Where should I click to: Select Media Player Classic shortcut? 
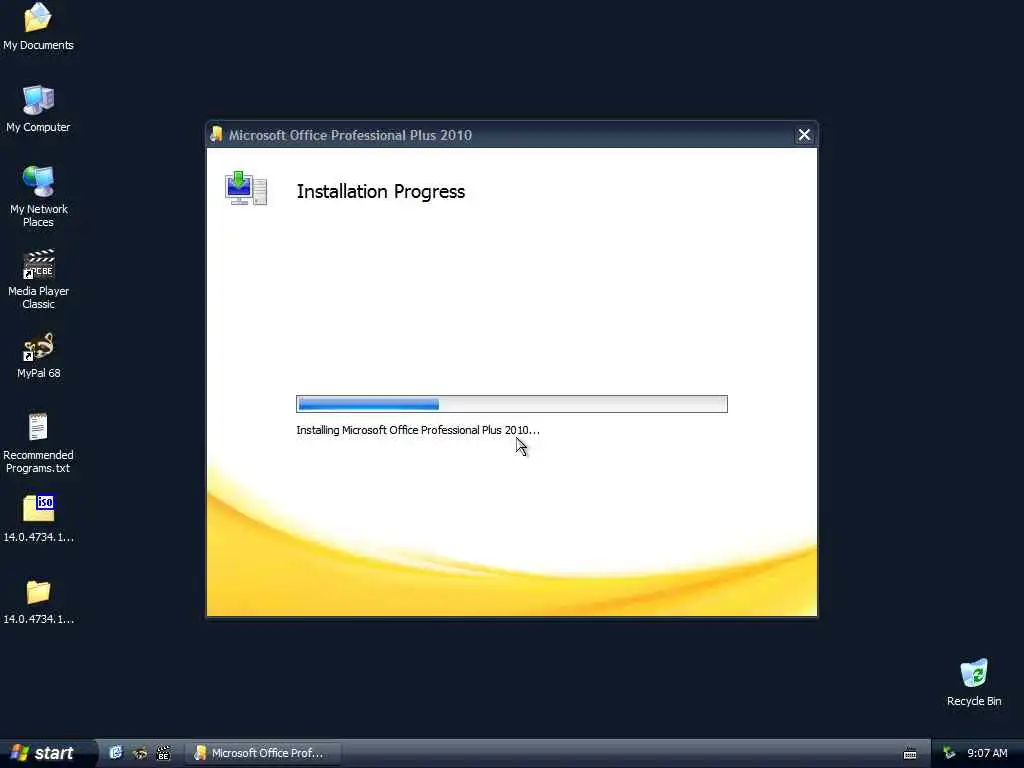point(38,279)
